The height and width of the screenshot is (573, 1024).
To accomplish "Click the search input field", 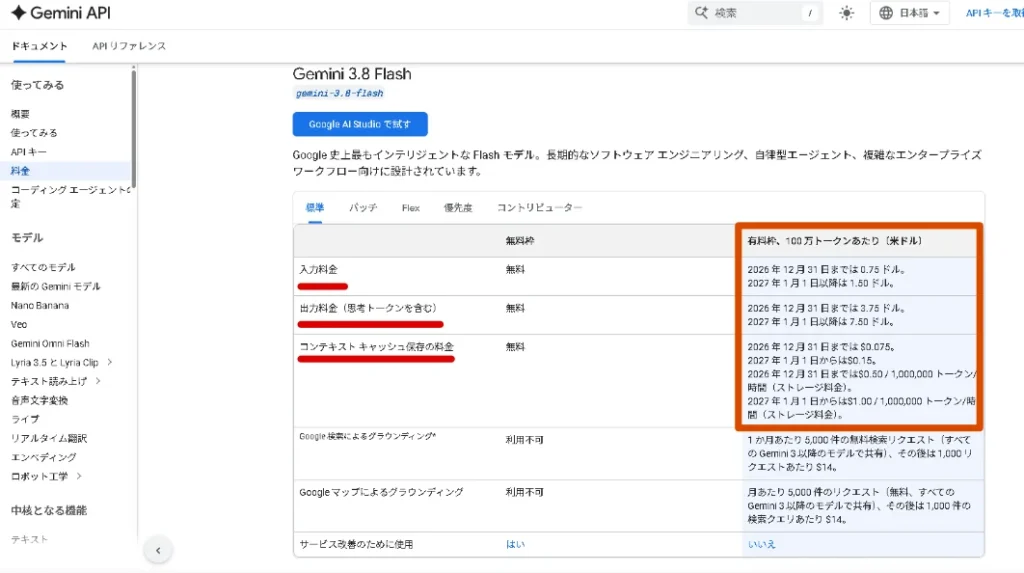I will 755,12.
